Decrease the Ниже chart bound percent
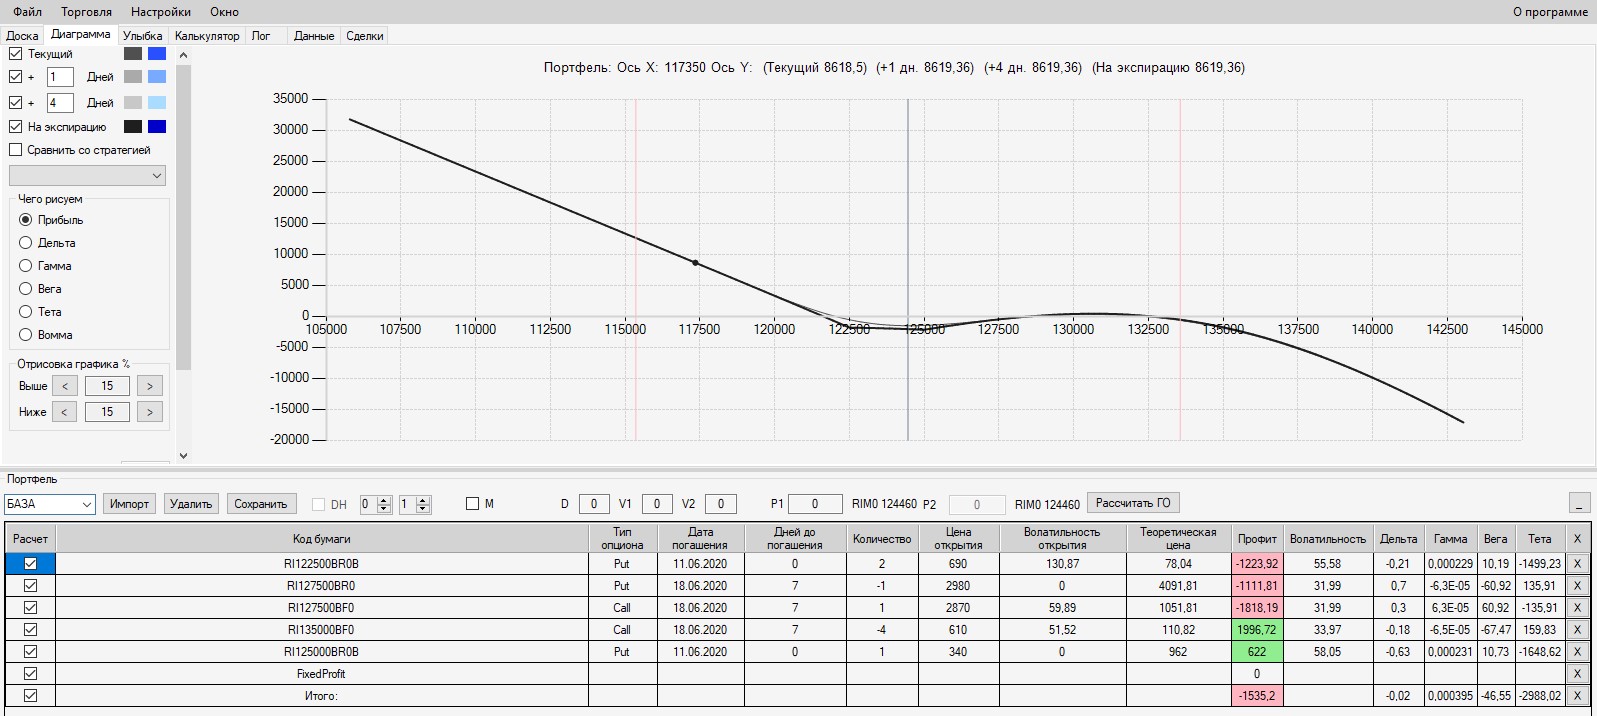1597x716 pixels. [65, 412]
